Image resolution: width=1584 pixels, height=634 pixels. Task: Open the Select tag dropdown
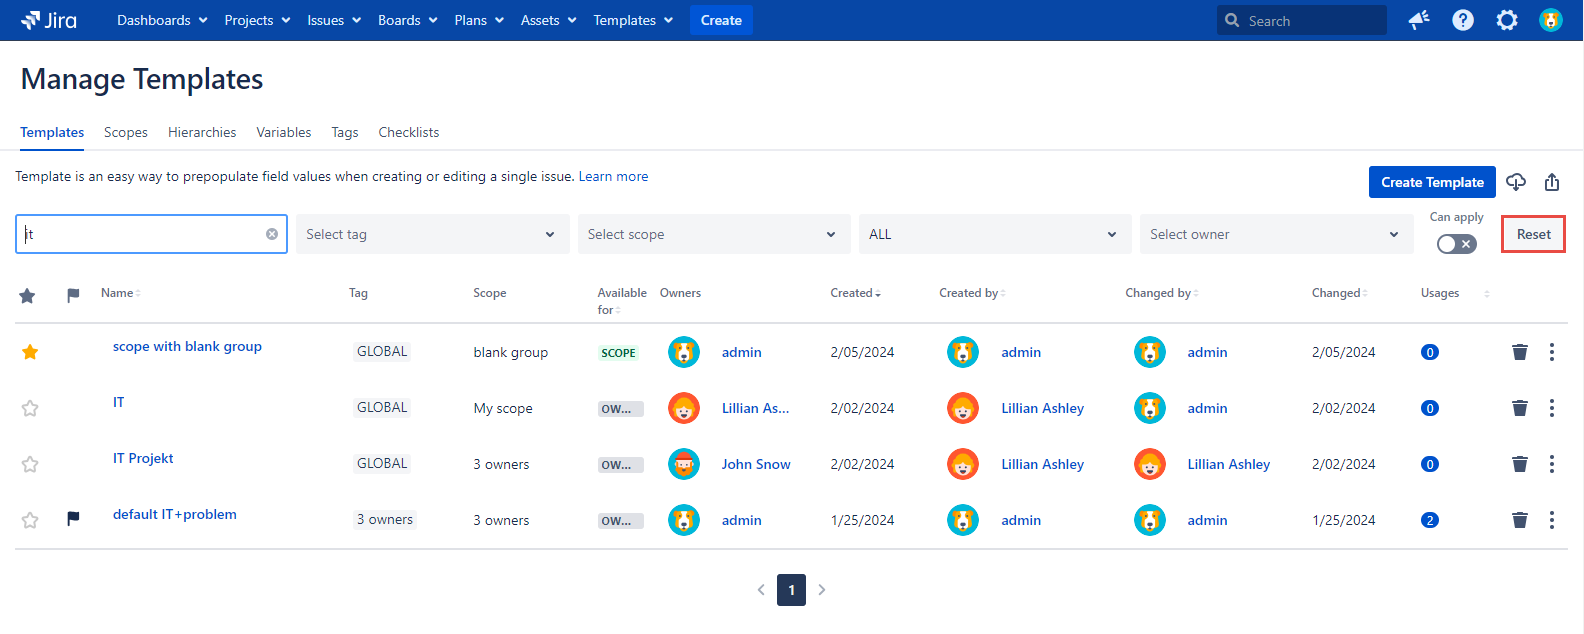point(431,234)
